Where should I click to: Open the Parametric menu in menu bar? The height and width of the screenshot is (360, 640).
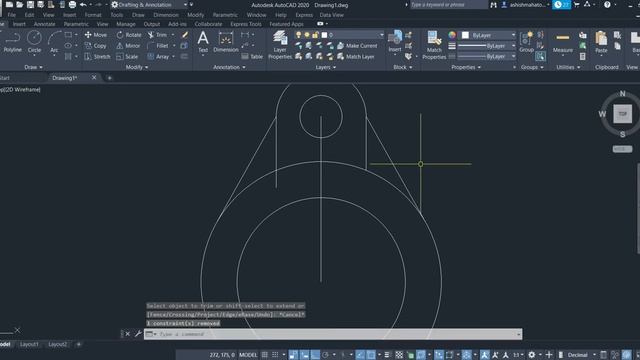(x=225, y=15)
